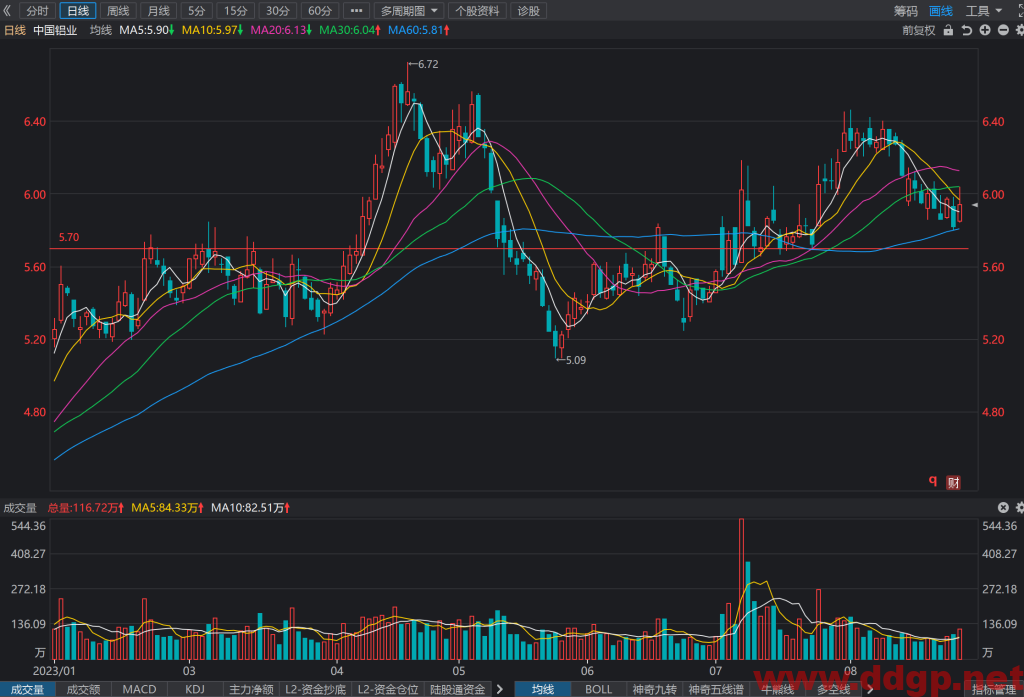This screenshot has height=697, width=1024.
Task: Click the current price marker arrow on the right axis
Action: 975,205
